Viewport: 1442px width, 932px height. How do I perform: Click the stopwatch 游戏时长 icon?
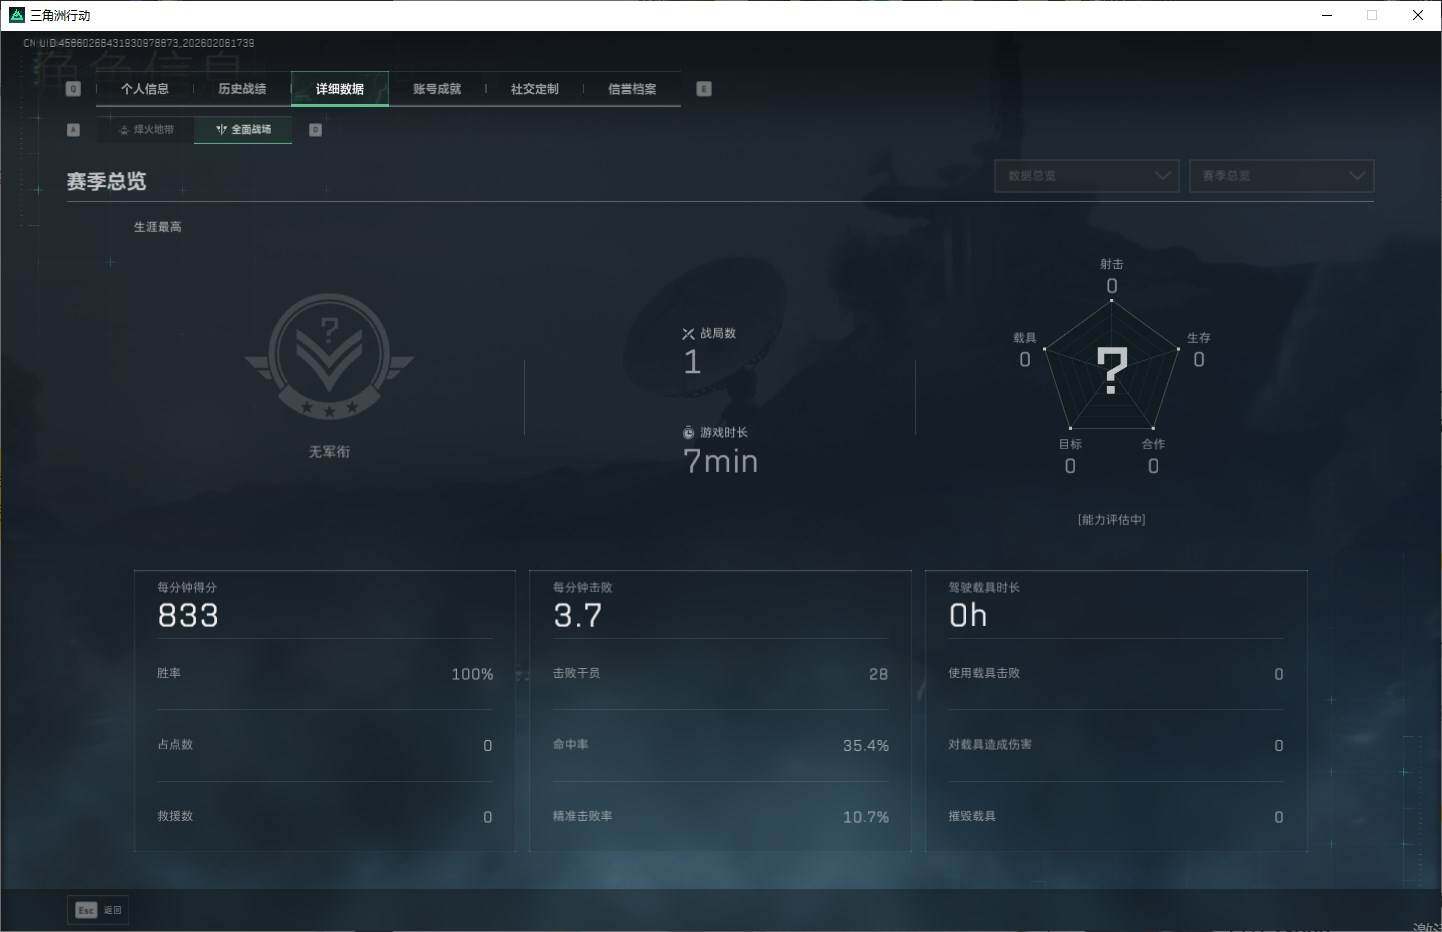(688, 433)
